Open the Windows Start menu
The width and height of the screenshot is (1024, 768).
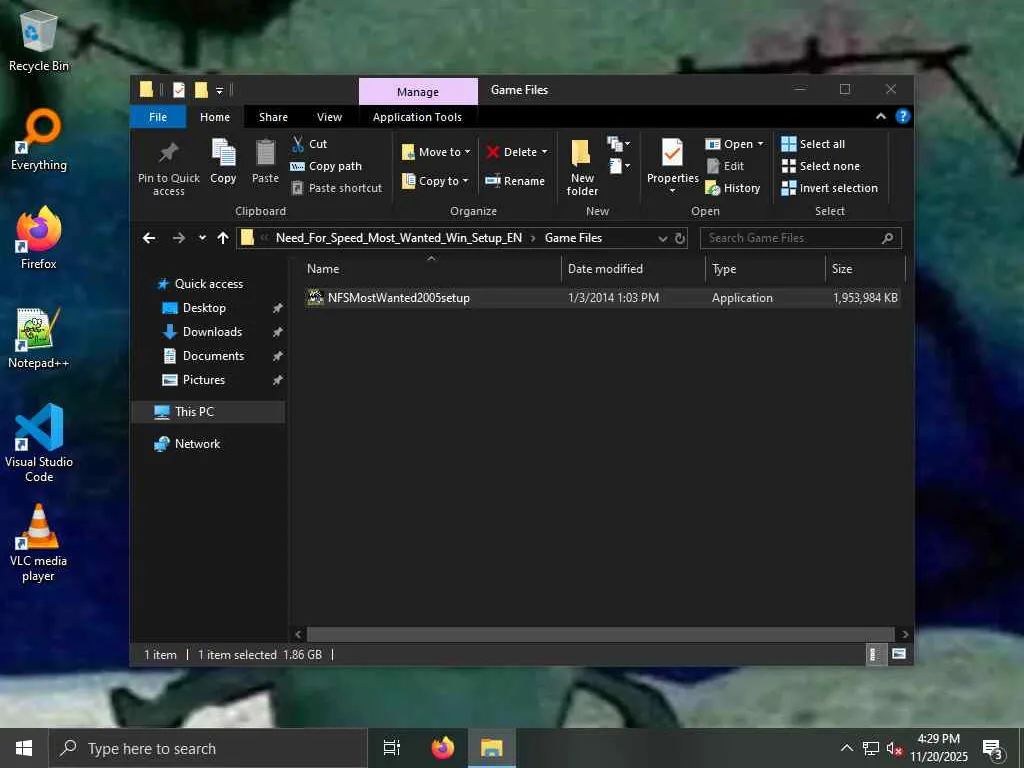click(24, 748)
